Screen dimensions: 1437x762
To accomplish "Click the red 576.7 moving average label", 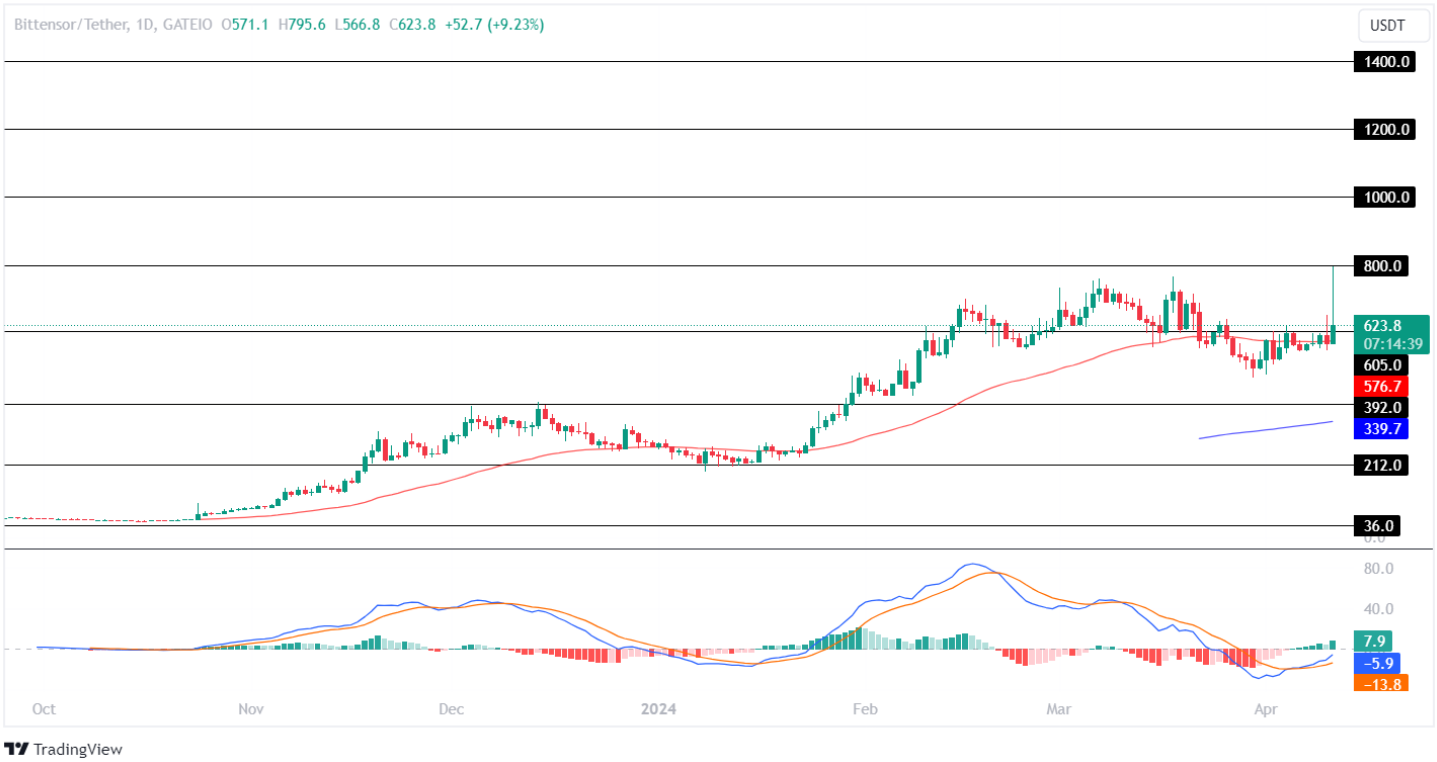I will click(x=1381, y=386).
